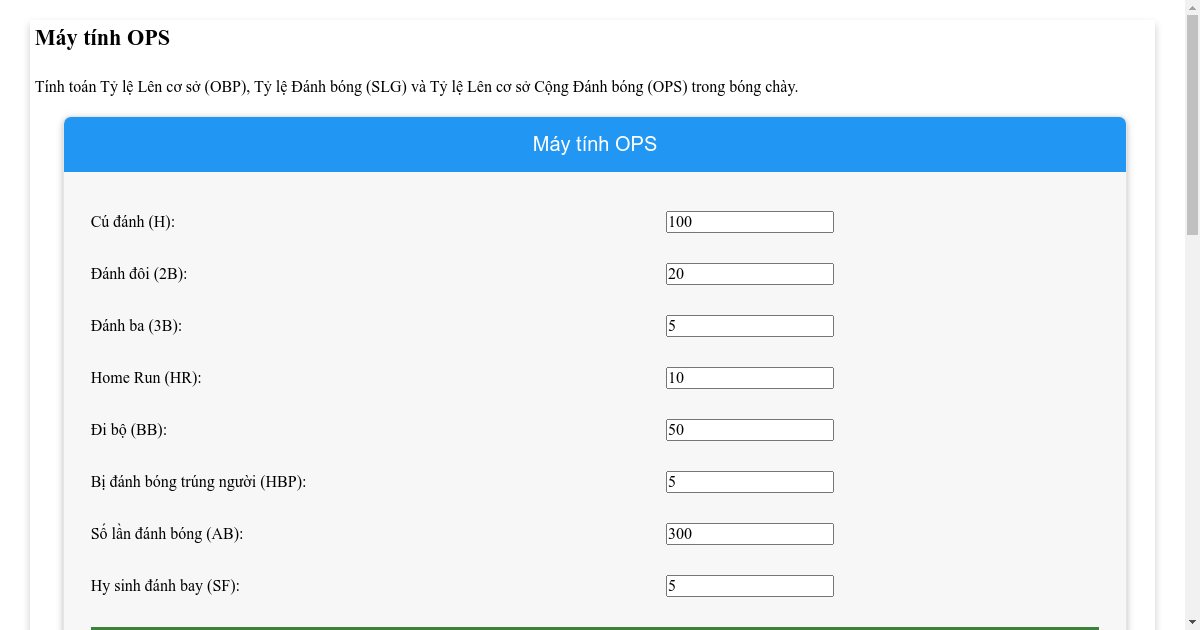The width and height of the screenshot is (1200, 630).
Task: Select the Số lần đánh bóng (AB) field
Action: (749, 534)
